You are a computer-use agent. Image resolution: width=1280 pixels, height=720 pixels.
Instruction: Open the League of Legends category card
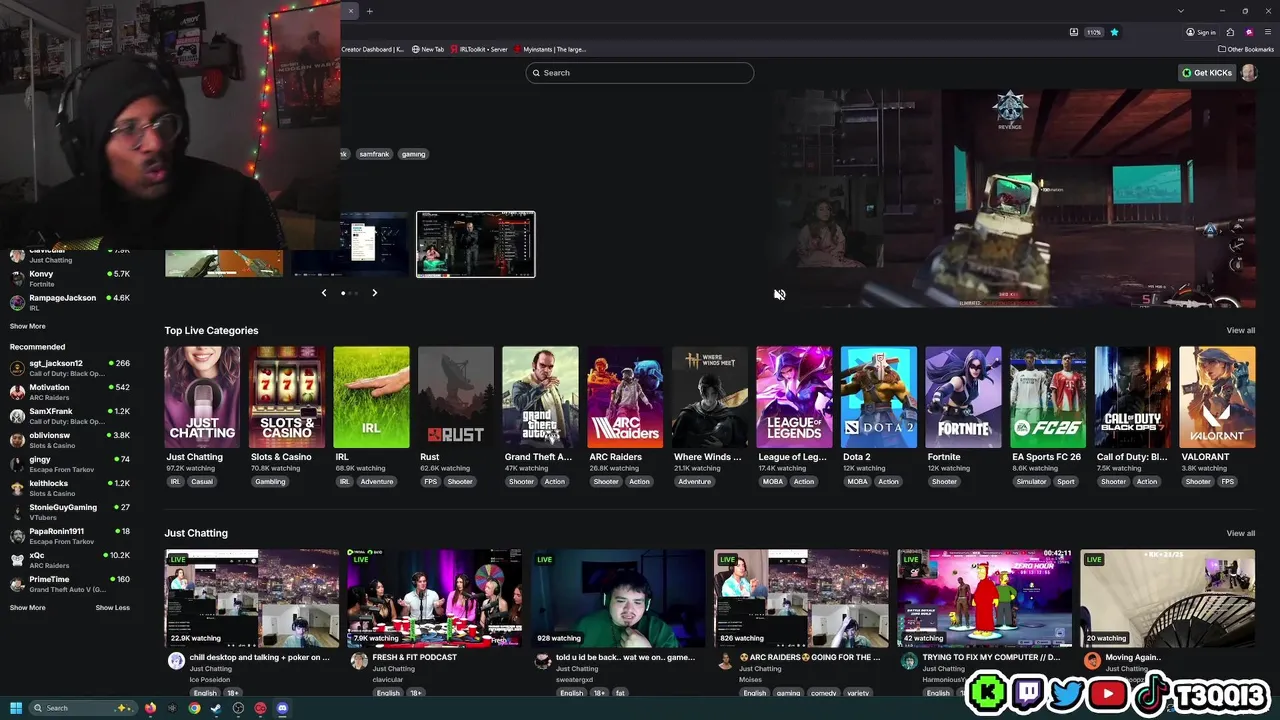[x=794, y=397]
